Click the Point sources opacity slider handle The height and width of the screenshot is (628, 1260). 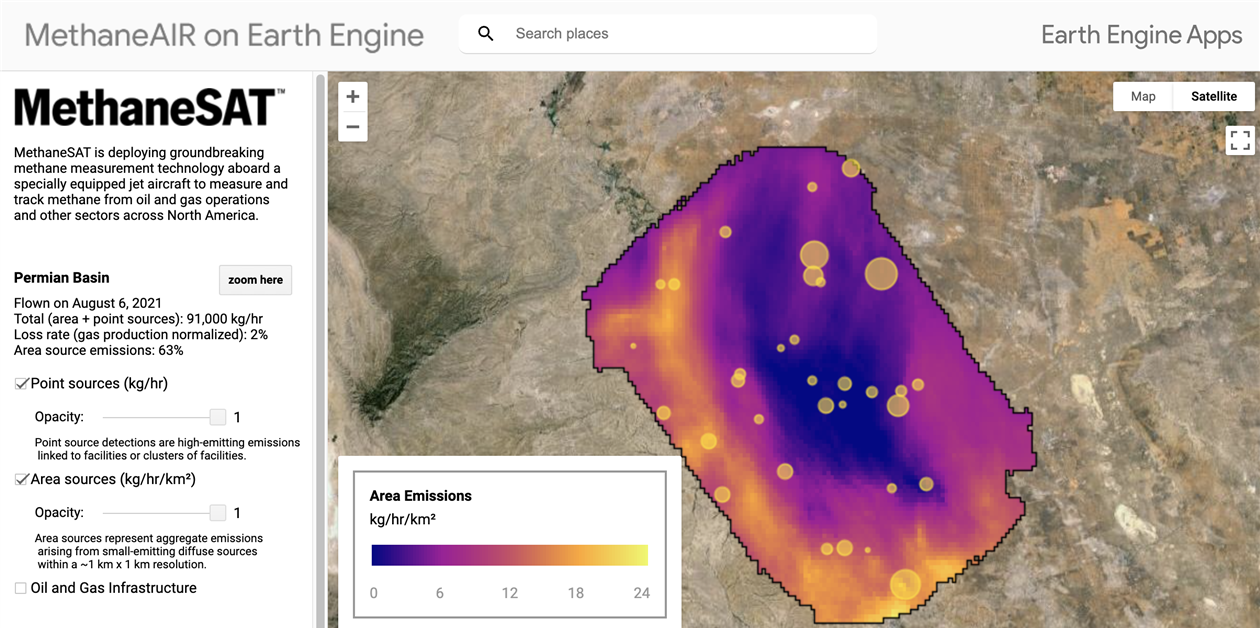pos(217,416)
